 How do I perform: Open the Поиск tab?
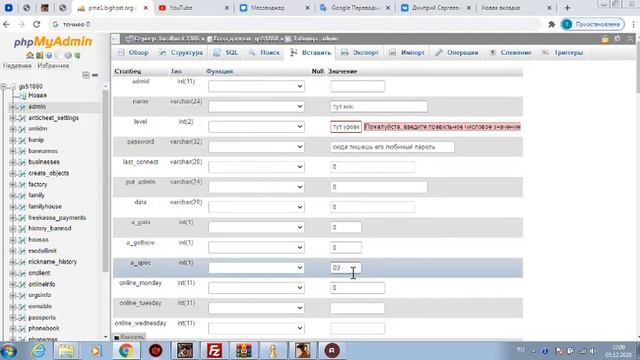[264, 53]
